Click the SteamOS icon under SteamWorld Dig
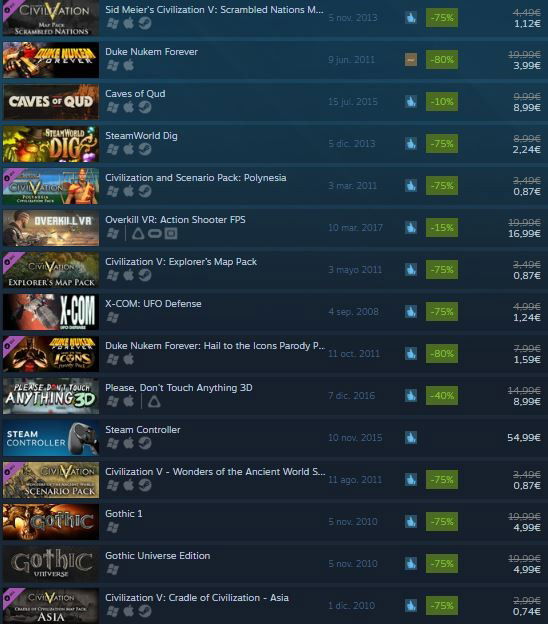Screen dimensions: 548x624 pos(145,149)
